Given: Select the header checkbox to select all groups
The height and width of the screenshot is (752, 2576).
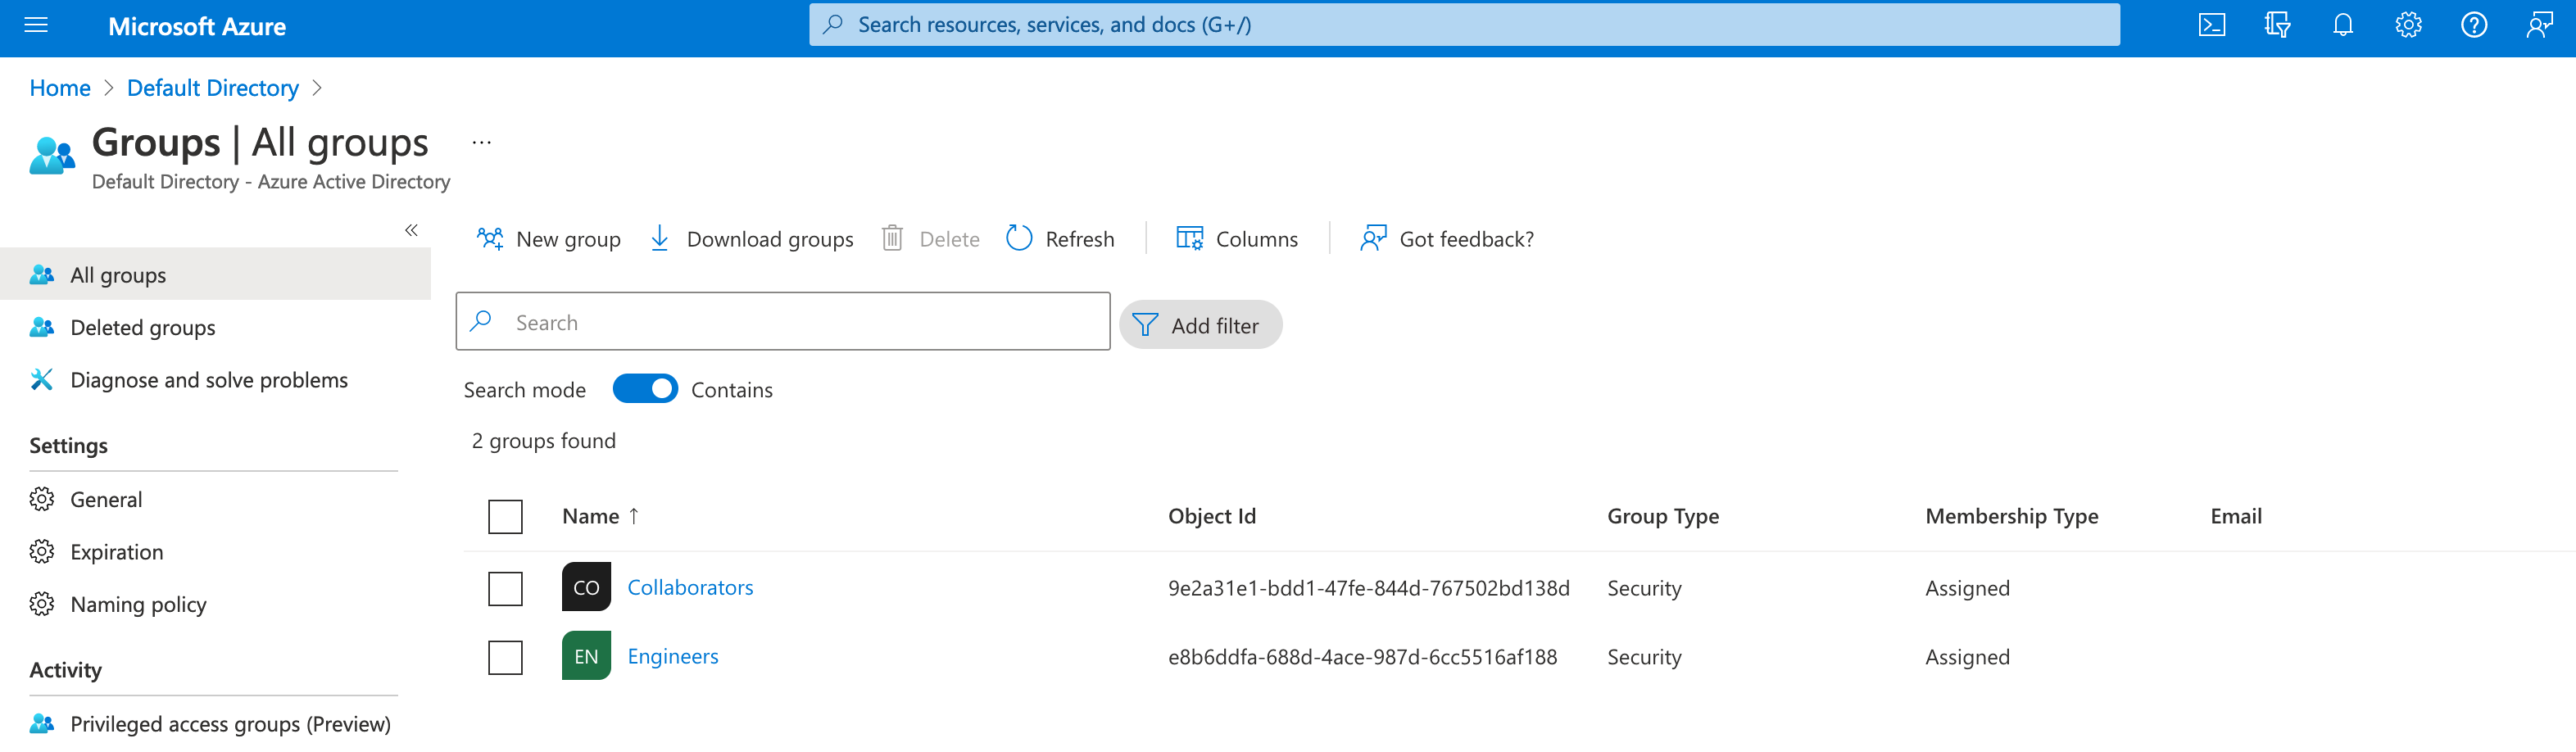Looking at the screenshot, I should tap(505, 516).
